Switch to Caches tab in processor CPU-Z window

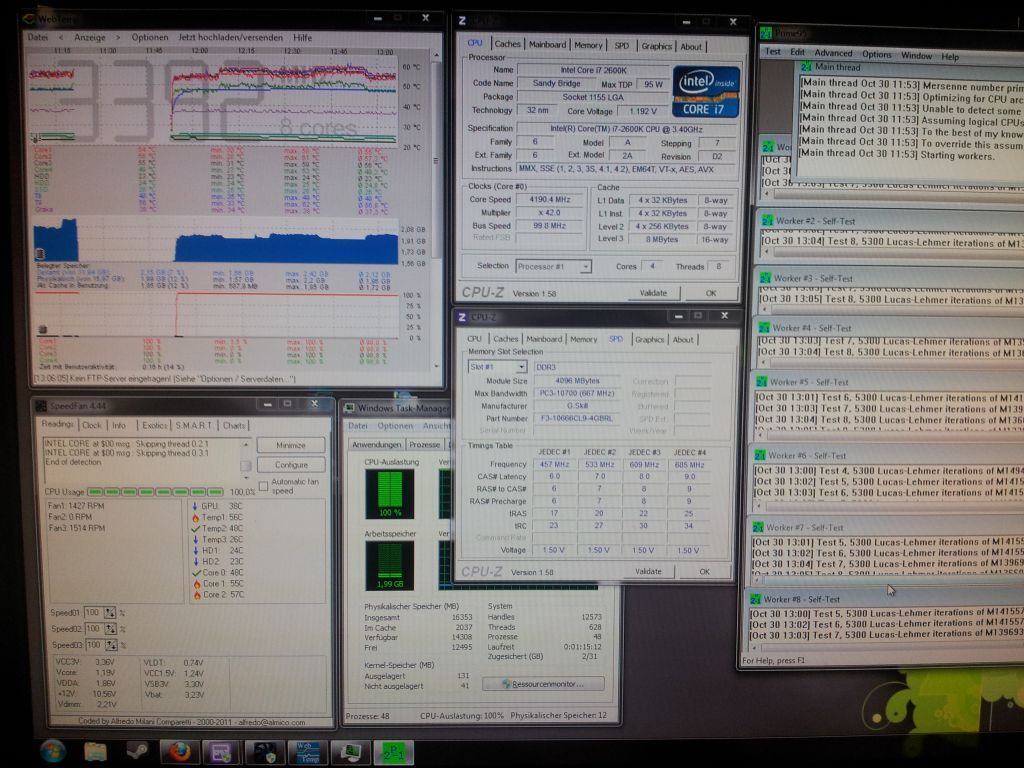pyautogui.click(x=507, y=44)
